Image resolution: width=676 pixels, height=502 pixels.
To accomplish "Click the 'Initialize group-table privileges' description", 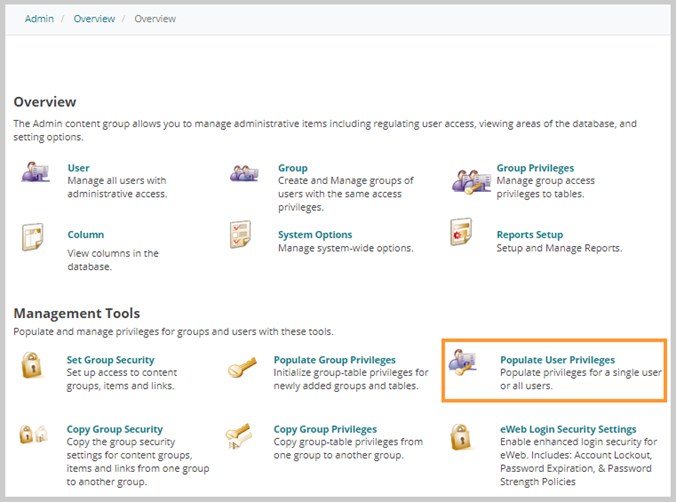I will [x=351, y=379].
